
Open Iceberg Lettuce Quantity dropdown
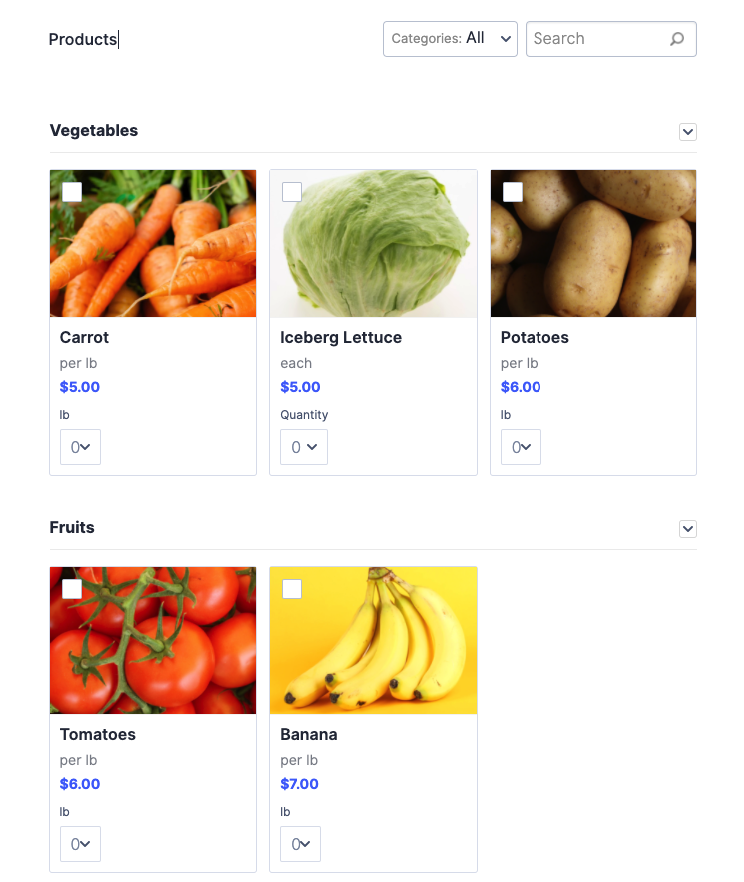(304, 447)
